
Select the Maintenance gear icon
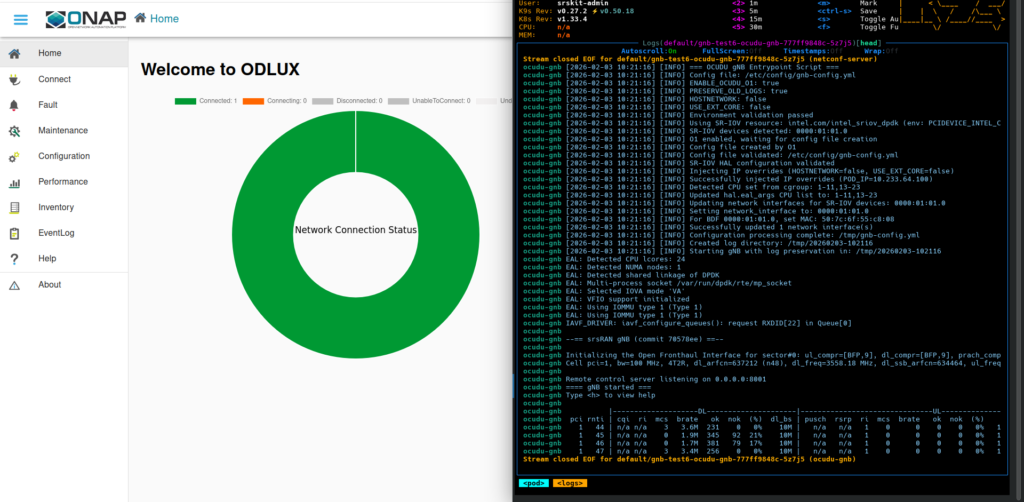[x=14, y=131]
